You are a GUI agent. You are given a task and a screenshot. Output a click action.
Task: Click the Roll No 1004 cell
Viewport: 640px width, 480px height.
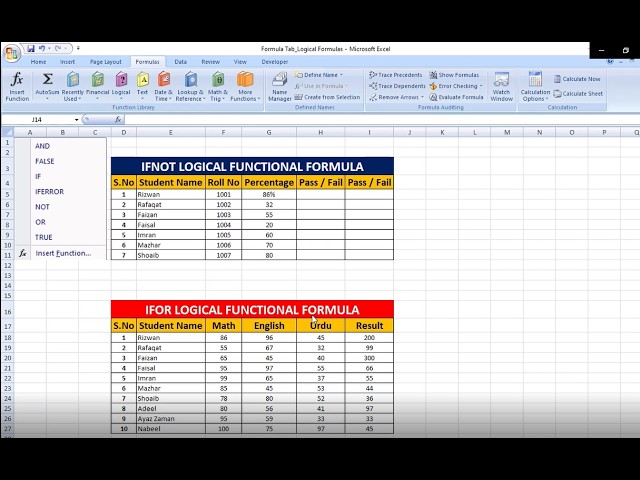coord(224,225)
